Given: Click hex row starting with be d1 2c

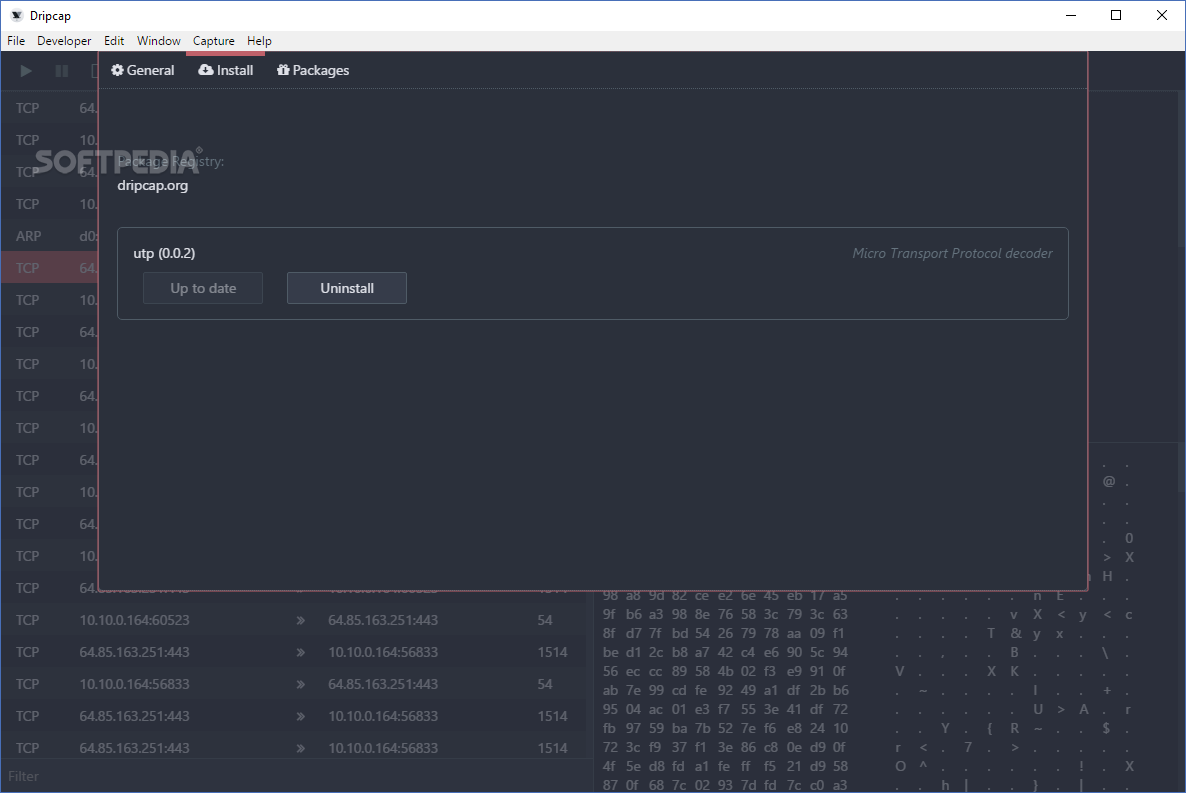Looking at the screenshot, I should (725, 652).
